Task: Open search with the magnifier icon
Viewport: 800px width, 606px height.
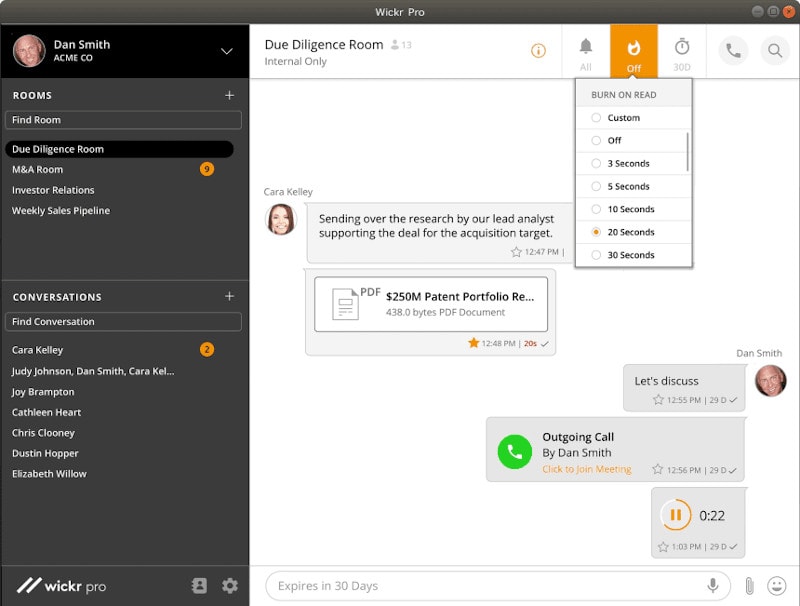Action: click(775, 51)
